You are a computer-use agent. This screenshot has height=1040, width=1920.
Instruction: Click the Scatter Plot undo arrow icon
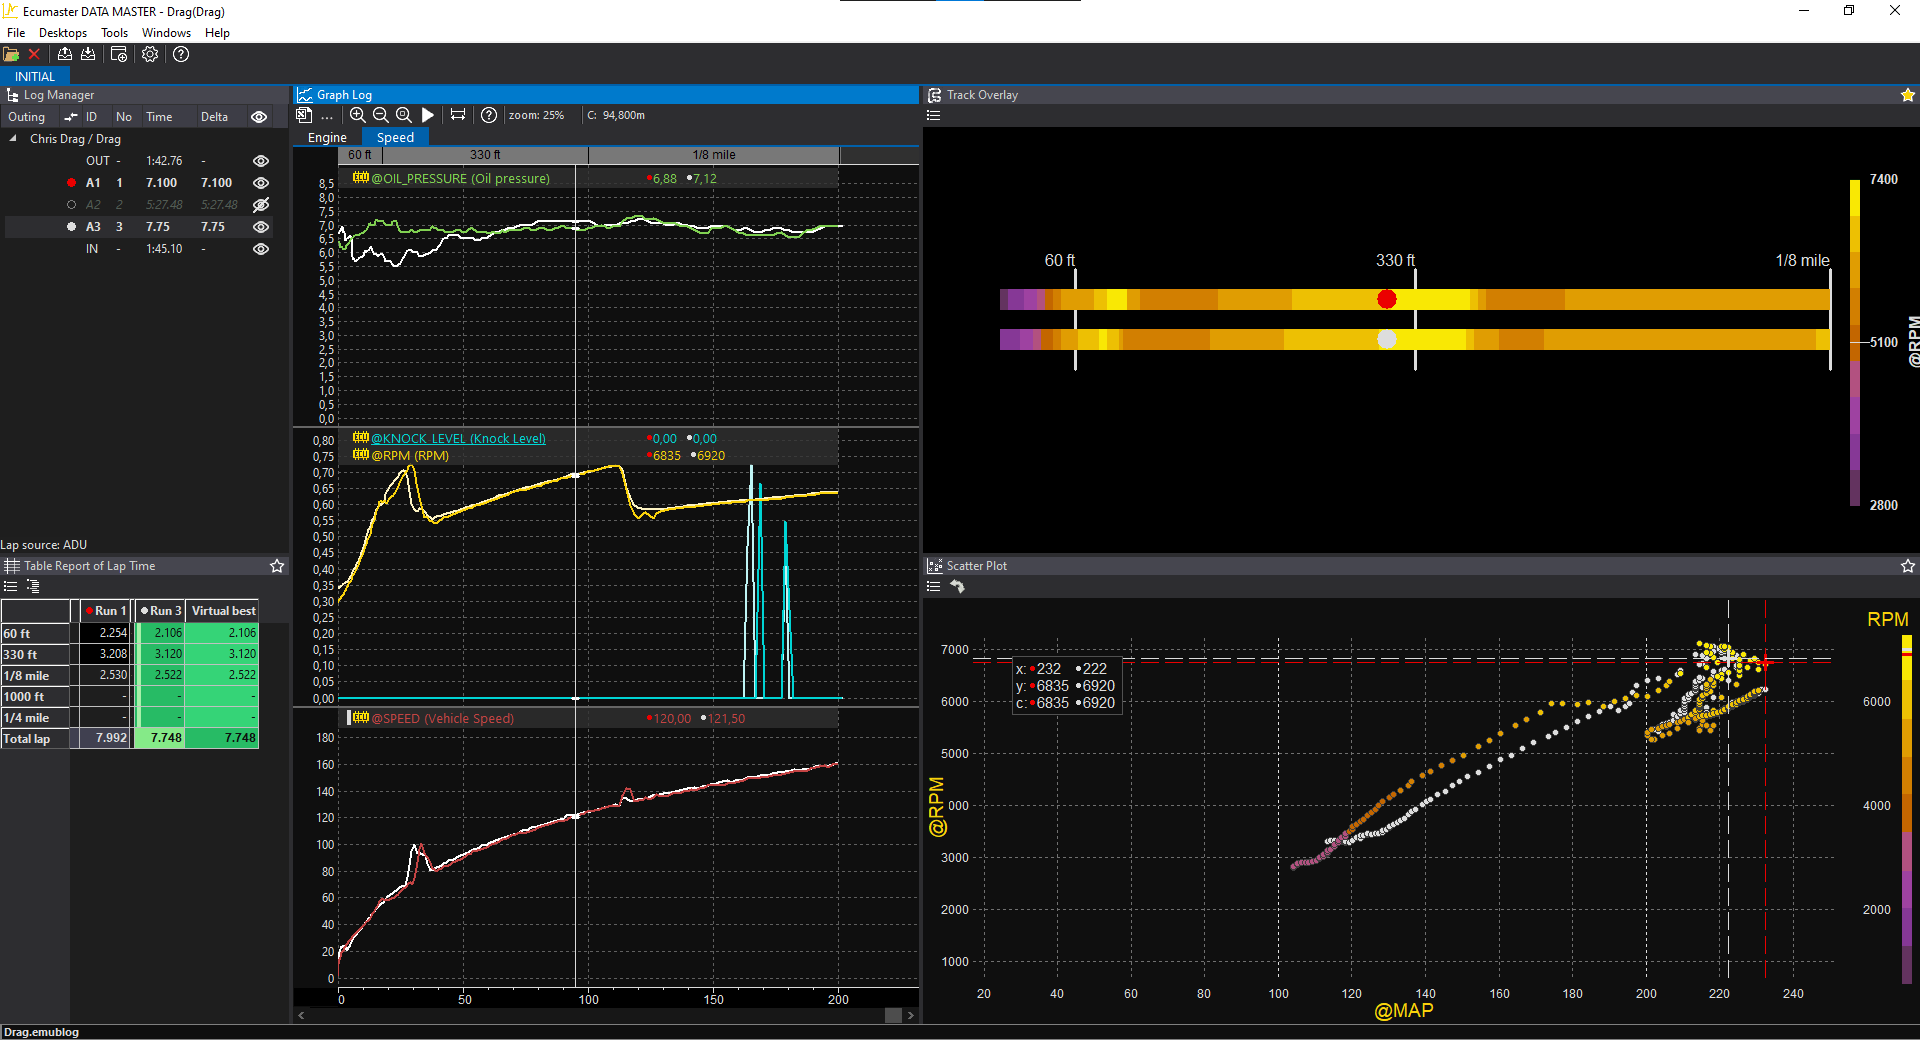[x=957, y=587]
